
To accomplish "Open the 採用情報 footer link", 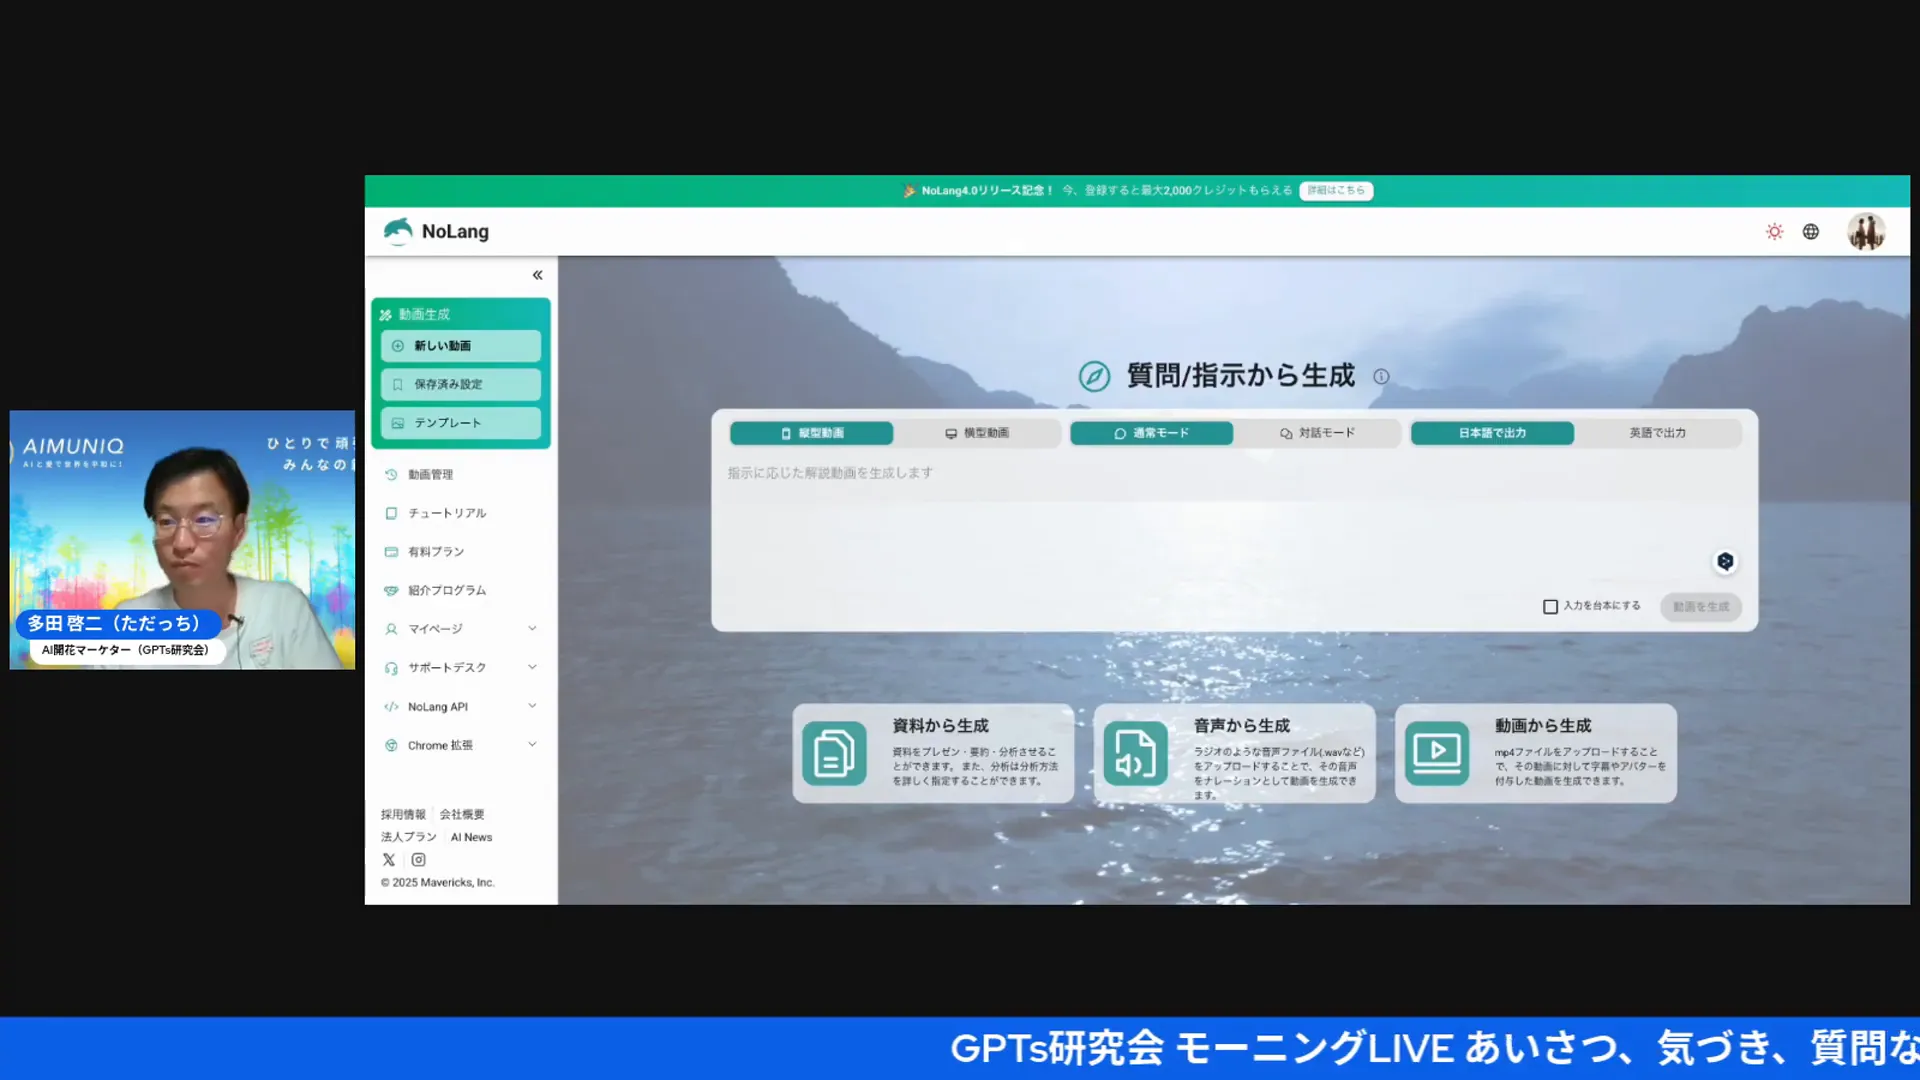I will (403, 815).
